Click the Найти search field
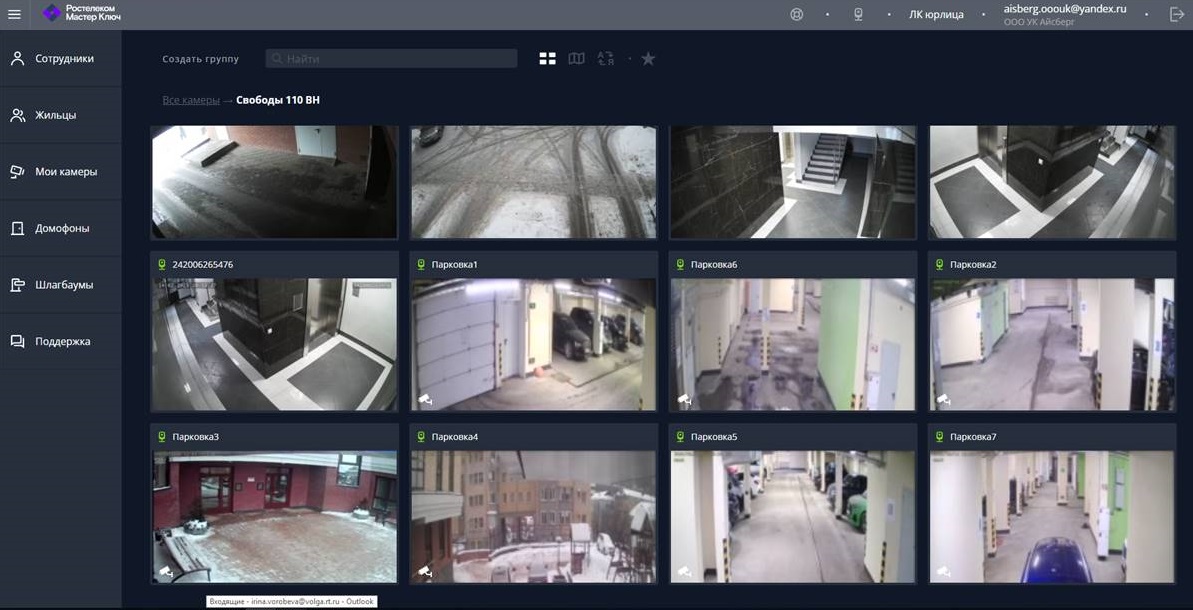 (x=391, y=59)
